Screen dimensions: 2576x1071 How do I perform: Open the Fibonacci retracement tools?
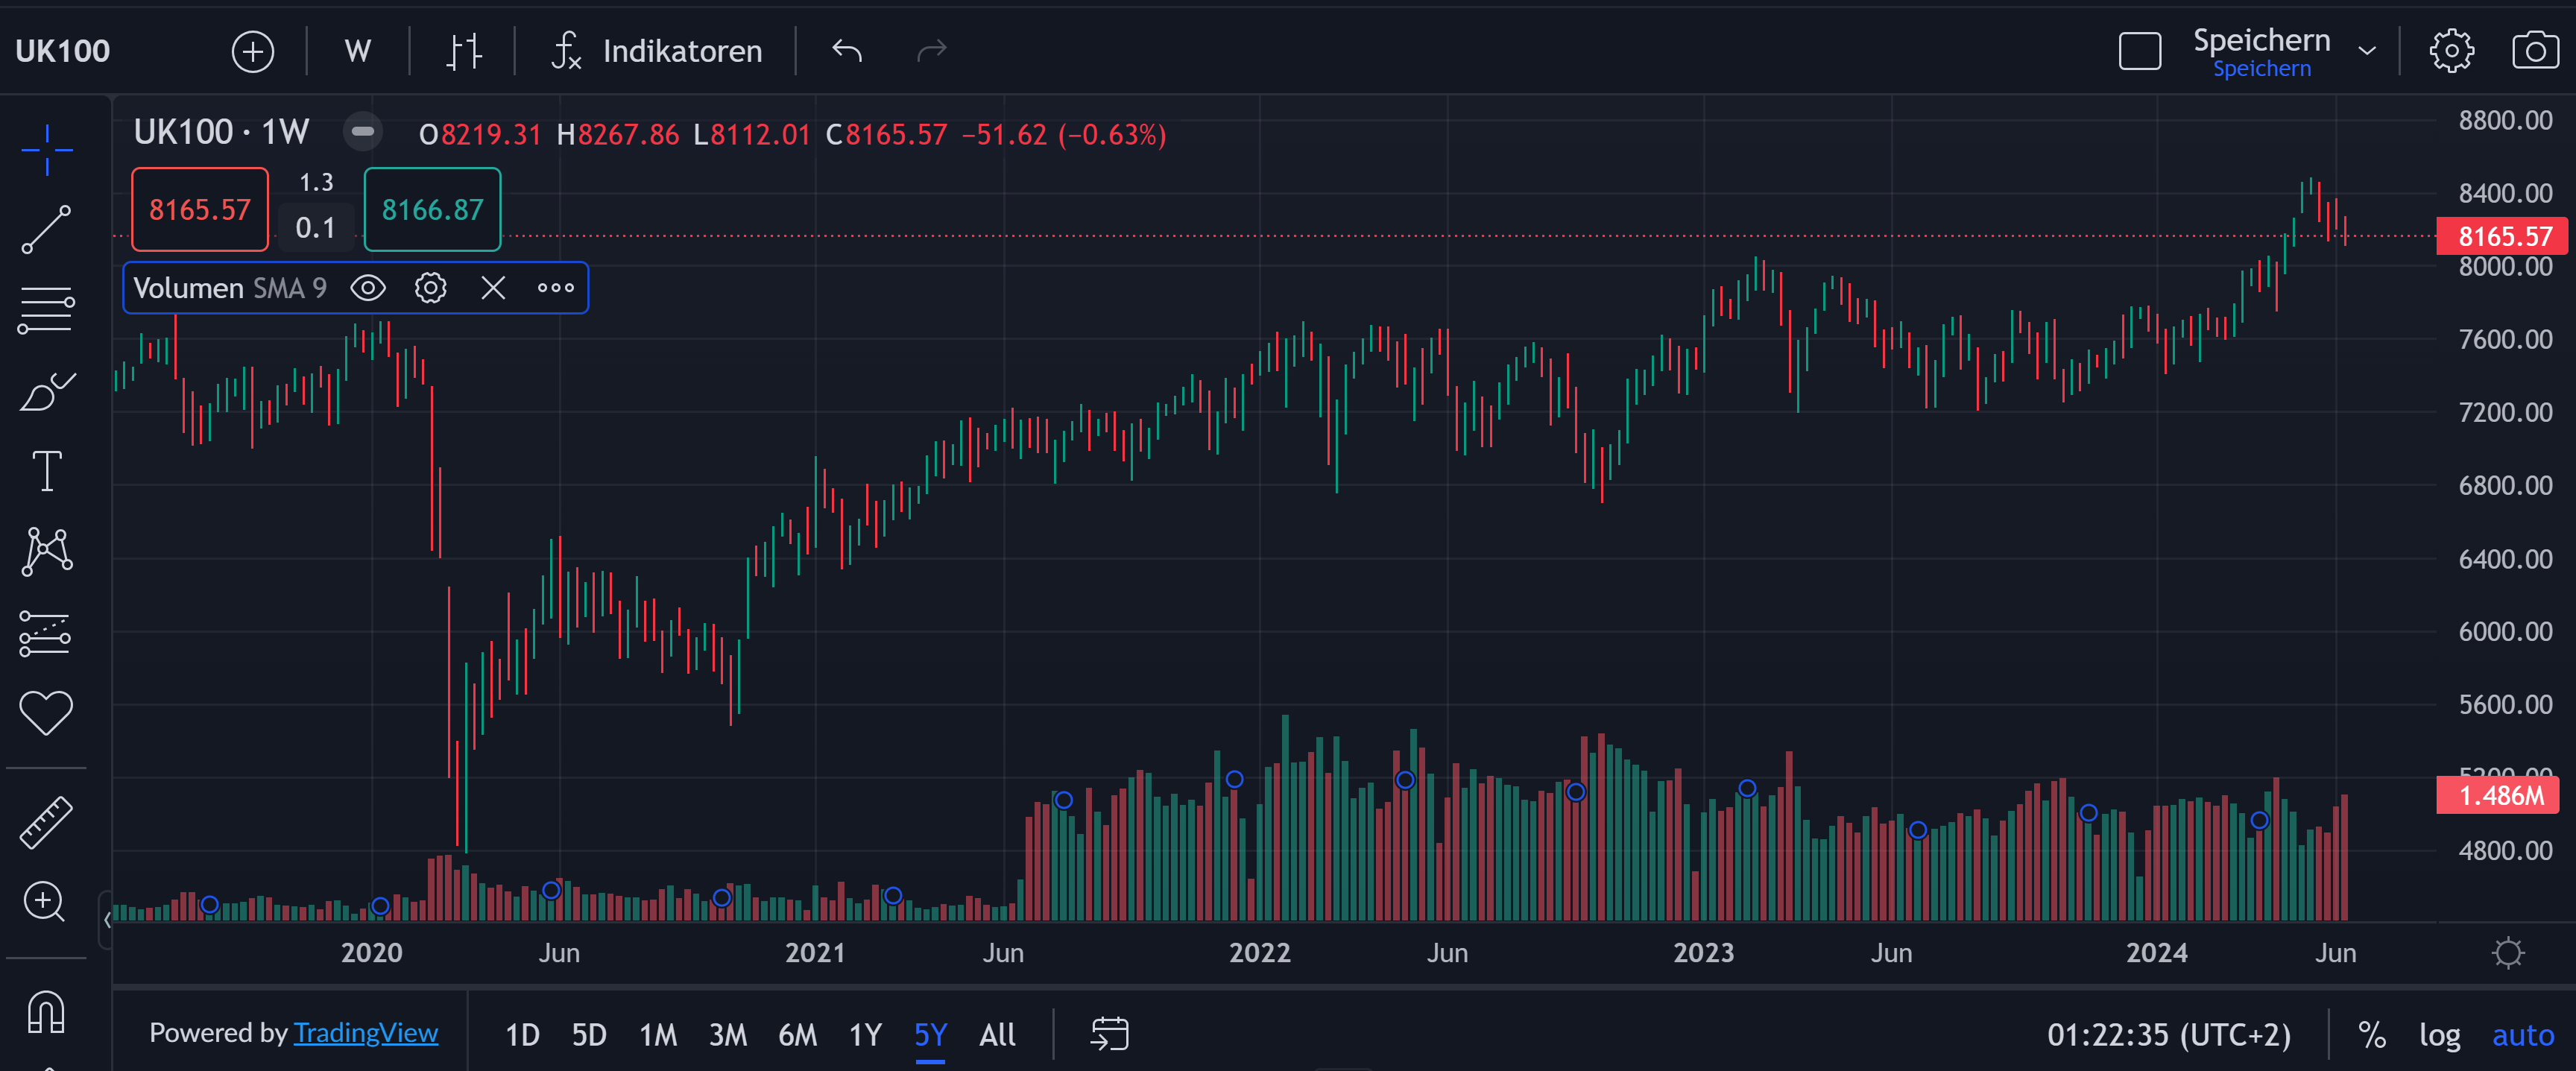tap(46, 310)
